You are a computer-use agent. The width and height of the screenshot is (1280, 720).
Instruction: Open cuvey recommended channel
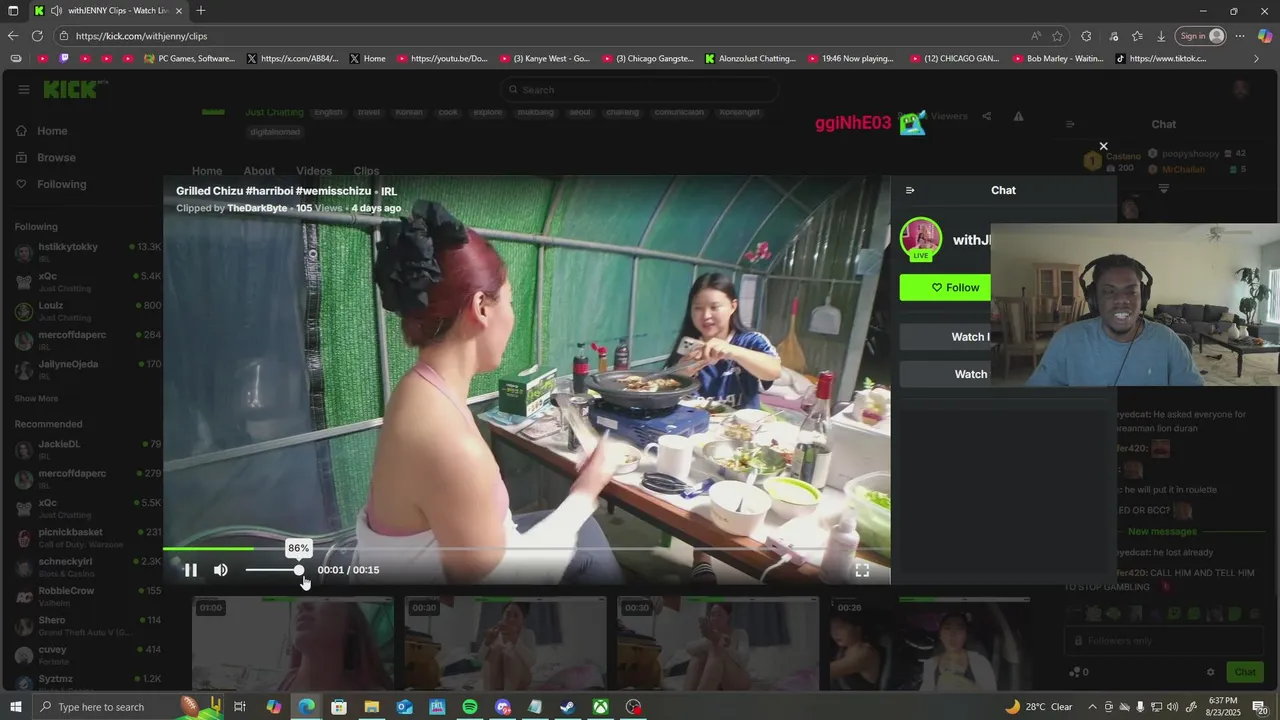[88, 655]
